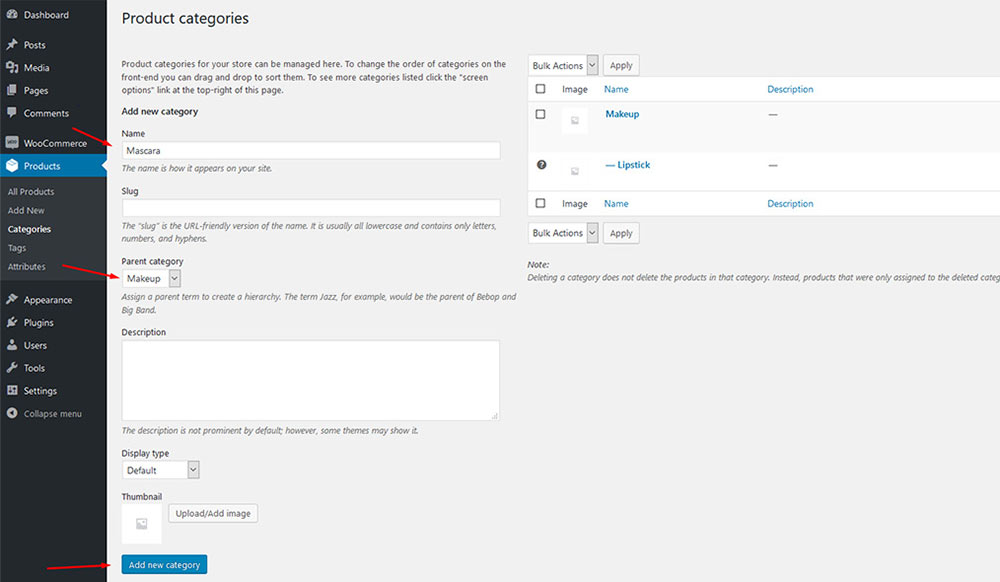Click the Plugins plug icon
1000x582 pixels.
[11, 322]
